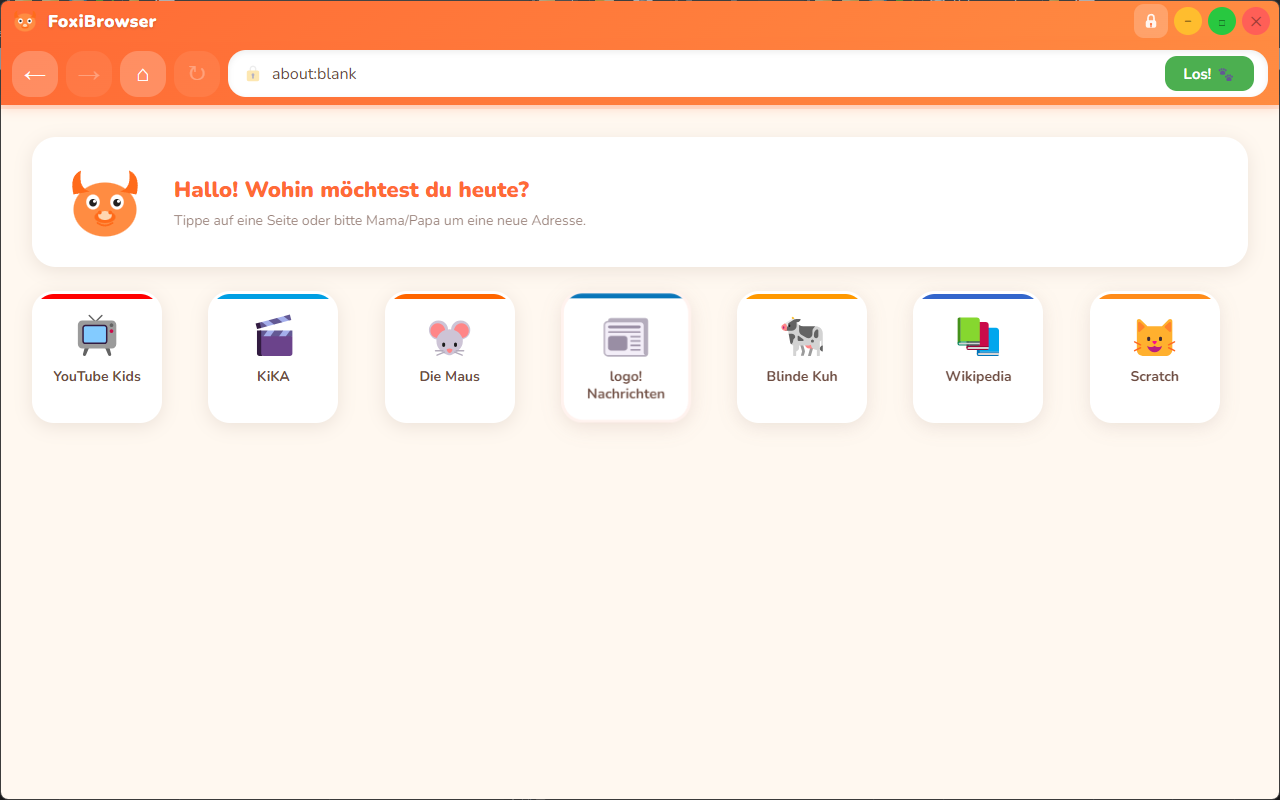
Task: Close FoxiBrowser with the red button
Action: click(x=1256, y=21)
